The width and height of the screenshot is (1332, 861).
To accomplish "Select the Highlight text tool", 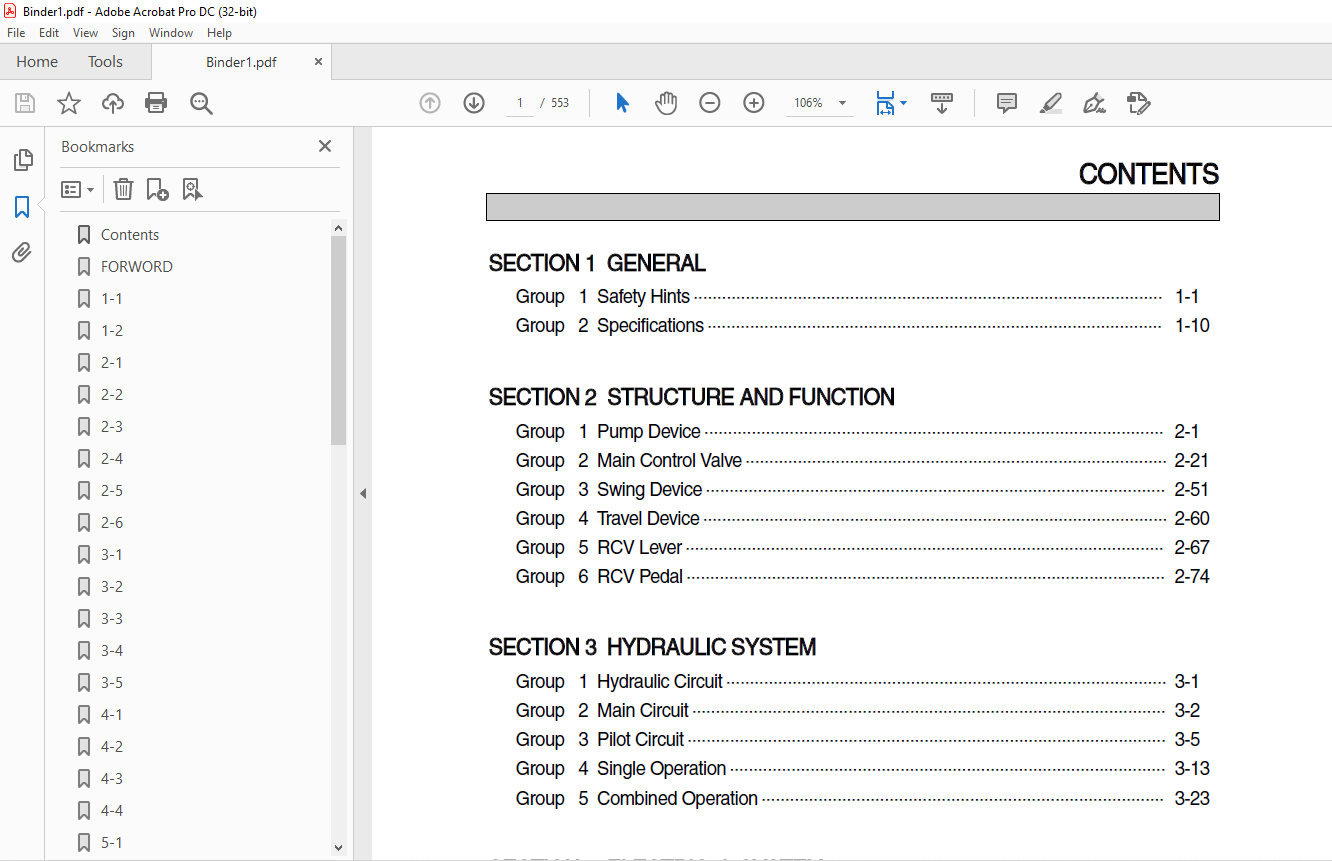I will coord(1050,103).
